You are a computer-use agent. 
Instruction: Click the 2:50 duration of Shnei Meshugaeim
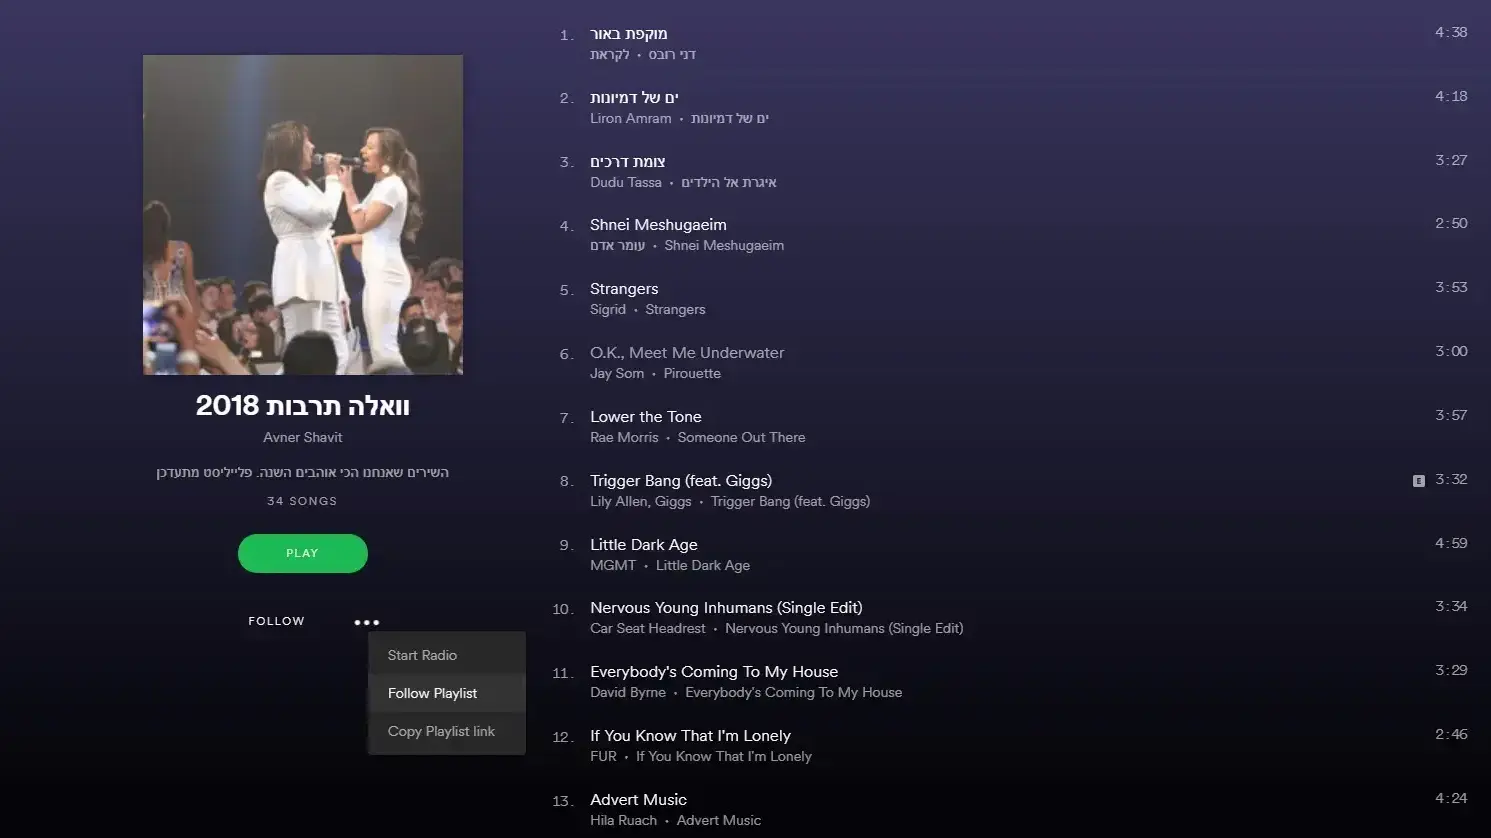[x=1451, y=224]
